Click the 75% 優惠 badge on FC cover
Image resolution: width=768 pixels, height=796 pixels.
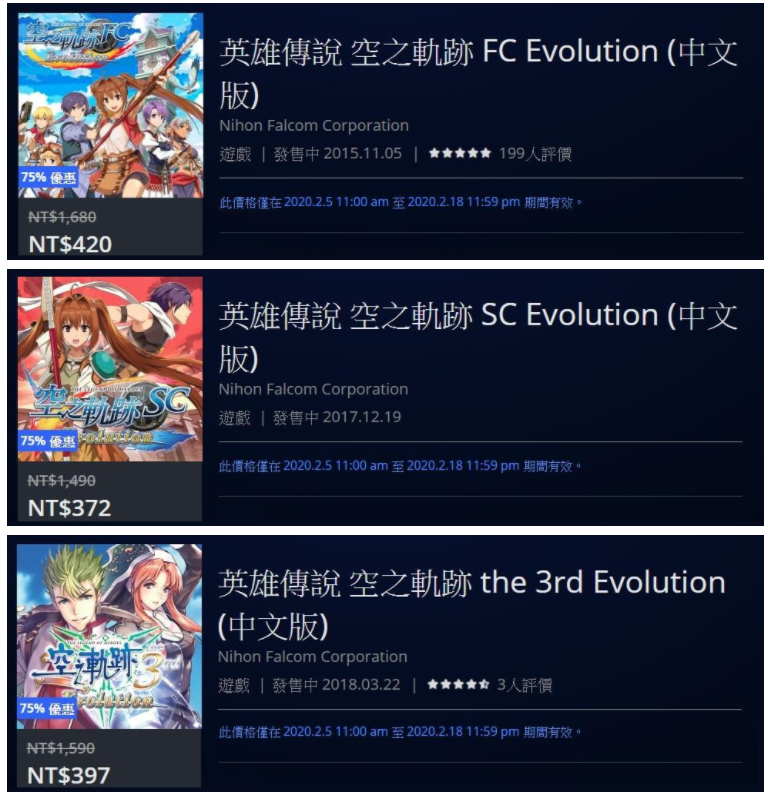pyautogui.click(x=48, y=177)
